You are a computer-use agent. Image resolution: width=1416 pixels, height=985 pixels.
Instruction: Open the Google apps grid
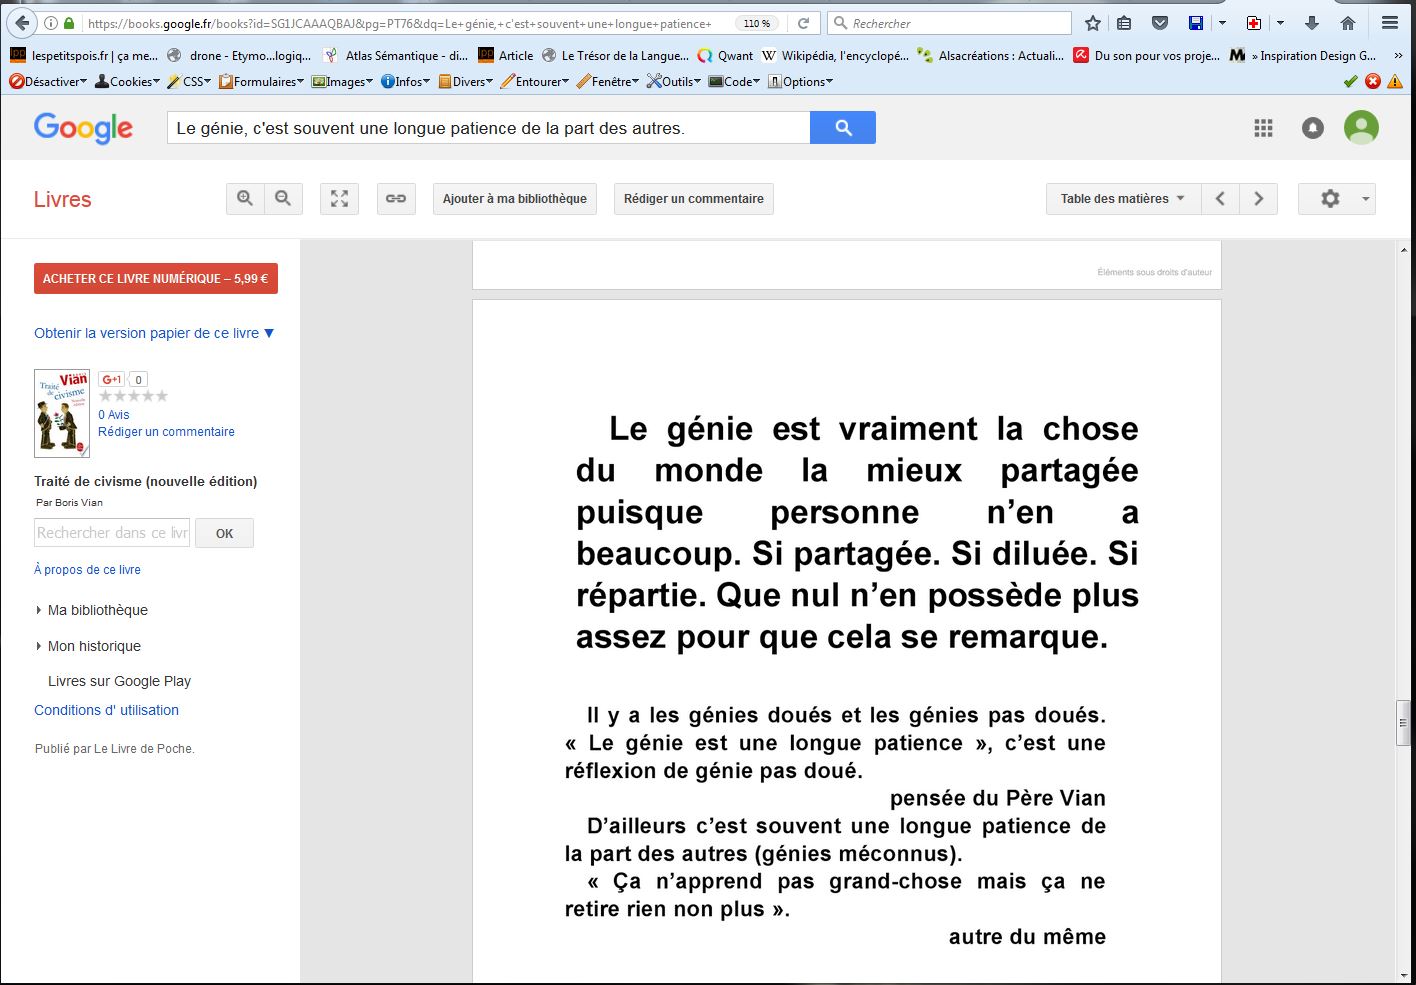coord(1263,128)
